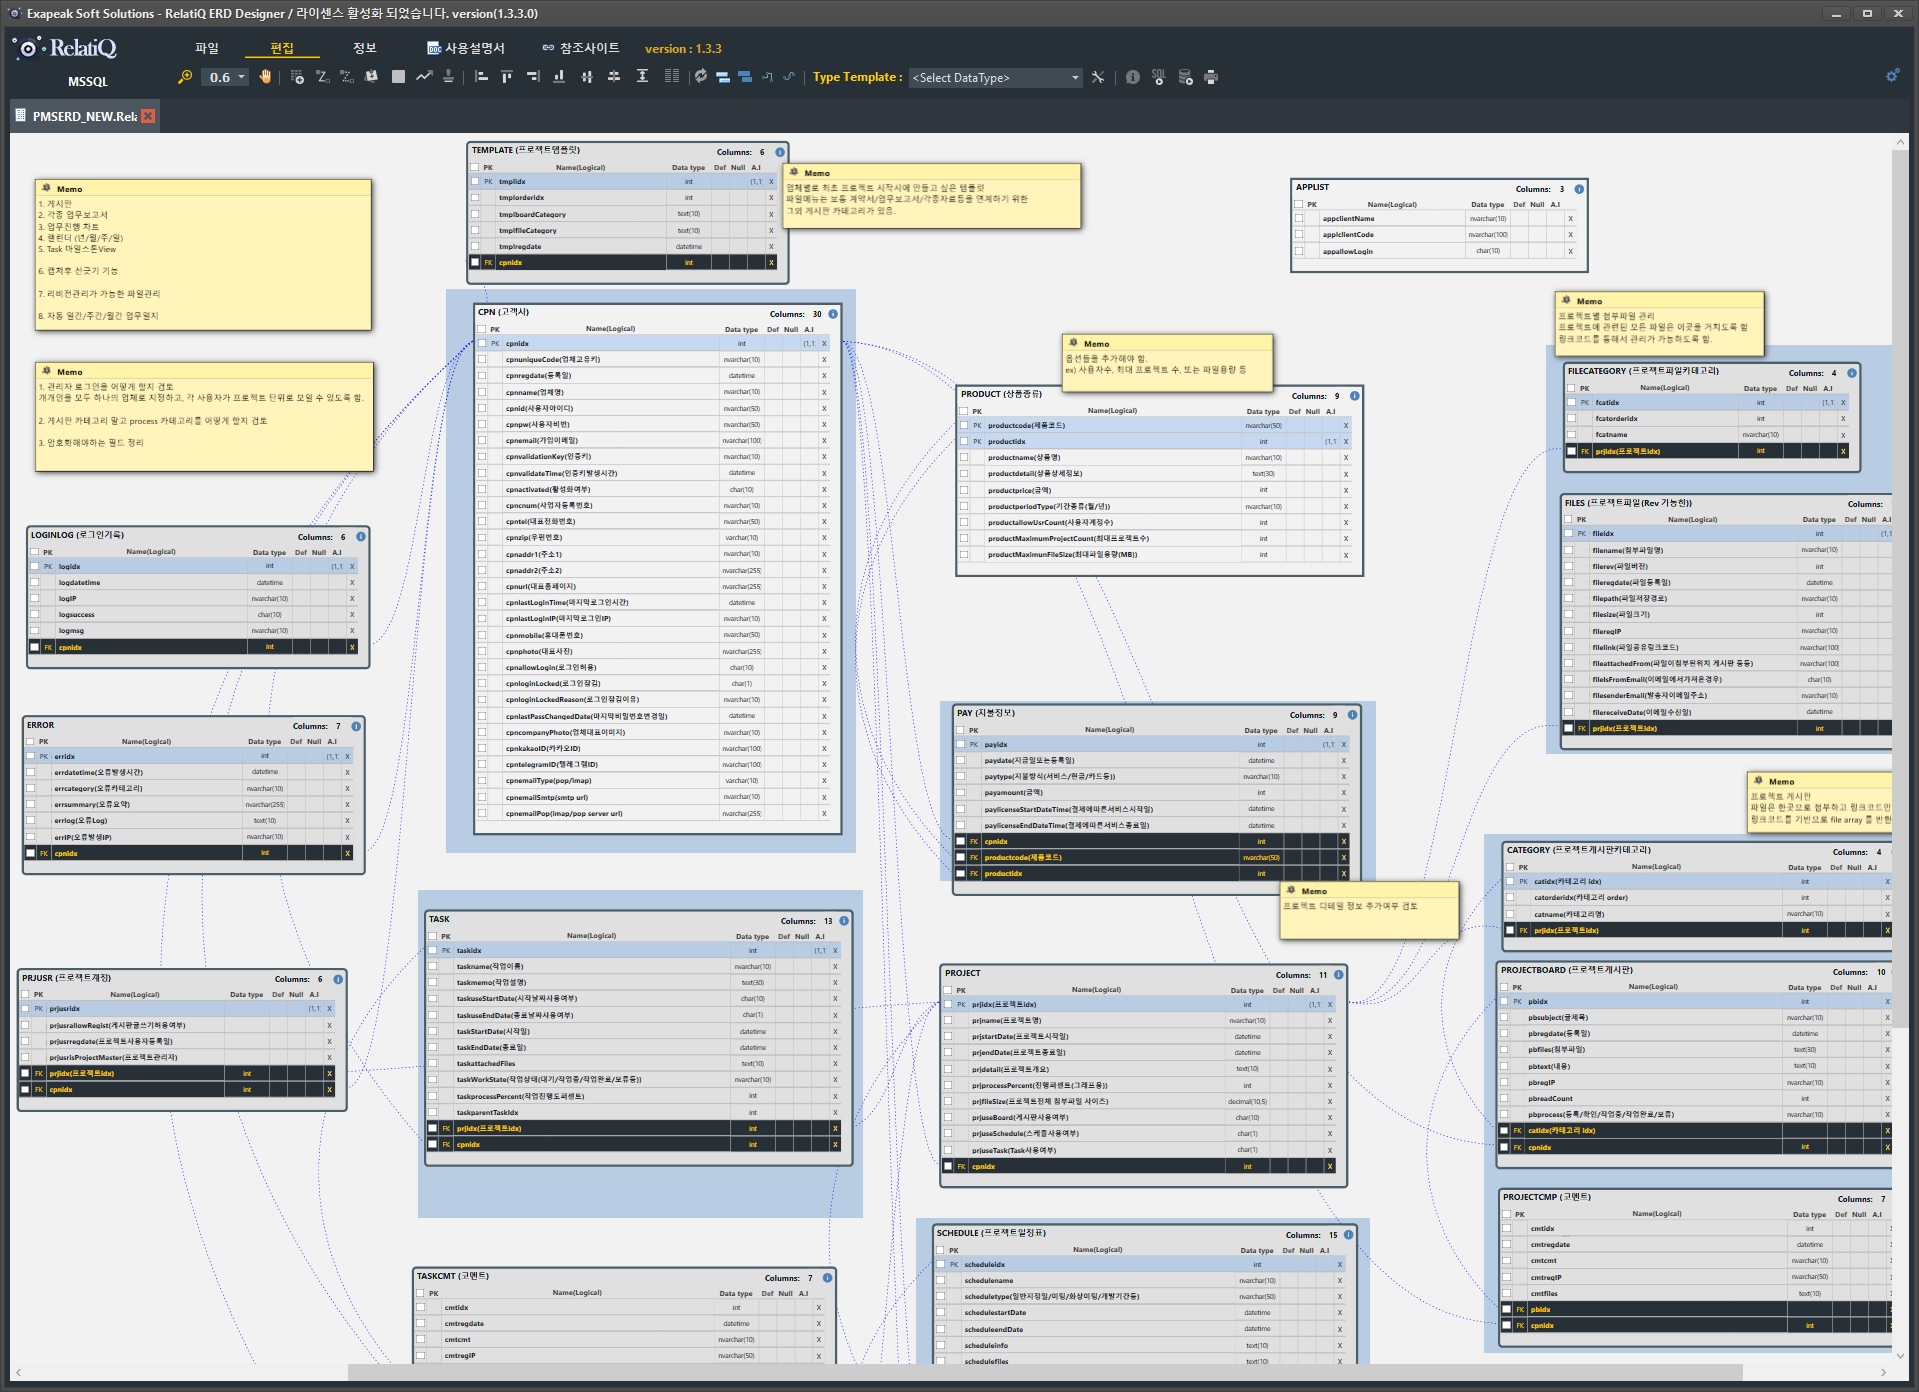Open the 파일 menu
The height and width of the screenshot is (1392, 1919).
click(207, 48)
